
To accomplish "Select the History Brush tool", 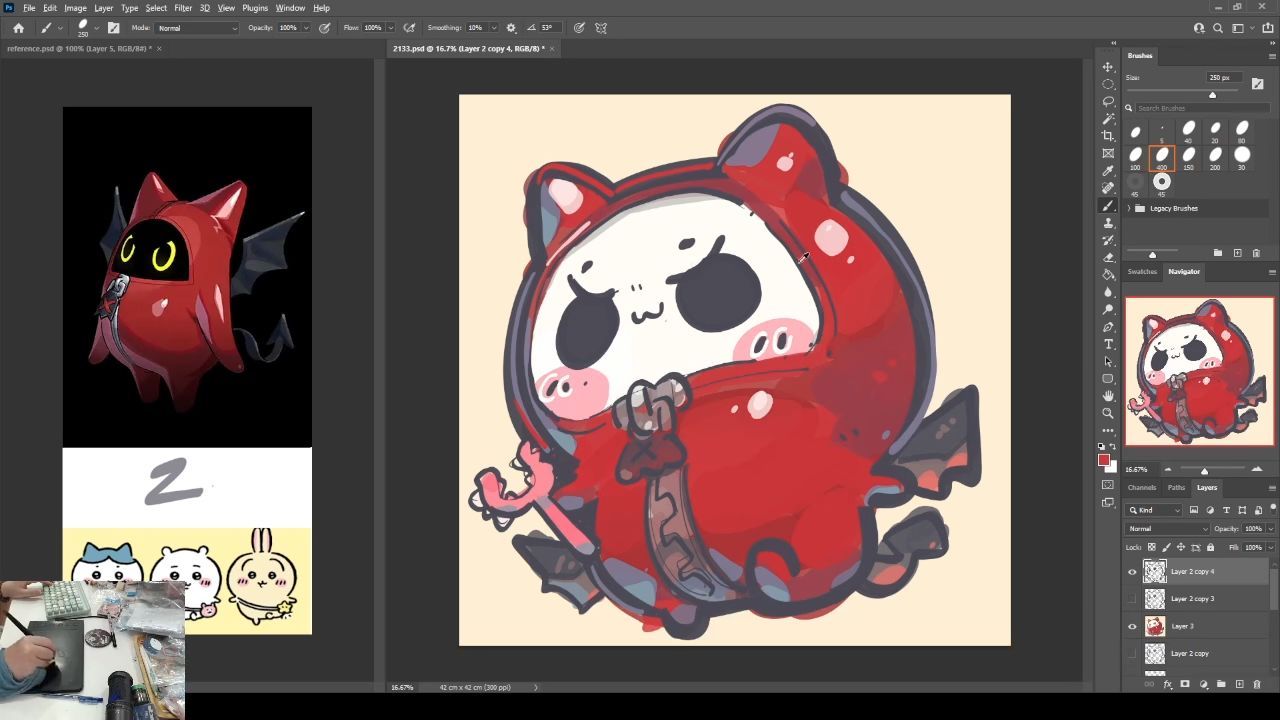I will 1108,240.
